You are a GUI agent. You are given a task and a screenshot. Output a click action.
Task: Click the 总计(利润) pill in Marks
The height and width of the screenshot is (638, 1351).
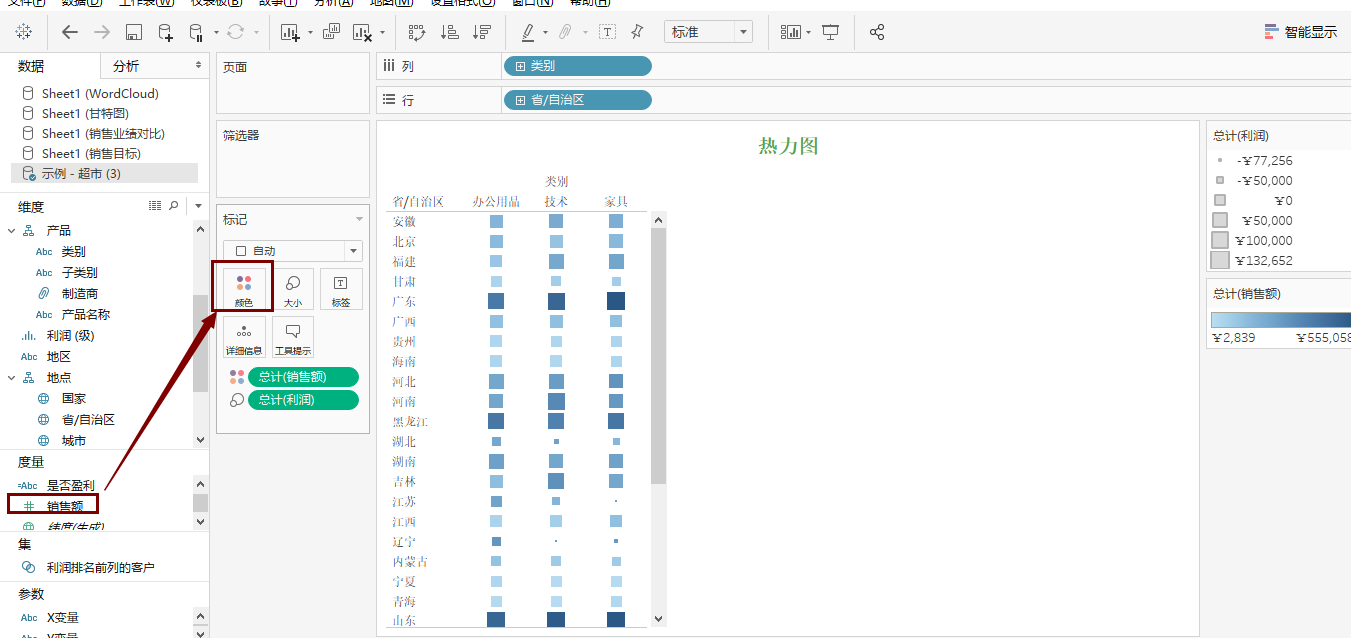[303, 400]
